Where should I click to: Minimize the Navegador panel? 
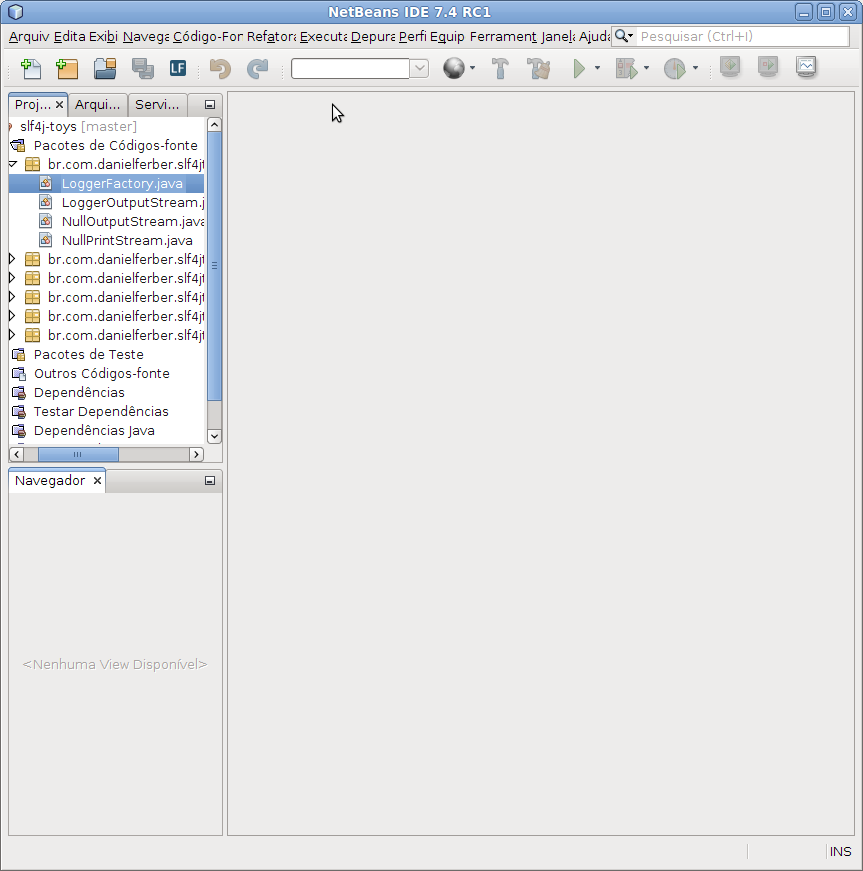(x=209, y=480)
